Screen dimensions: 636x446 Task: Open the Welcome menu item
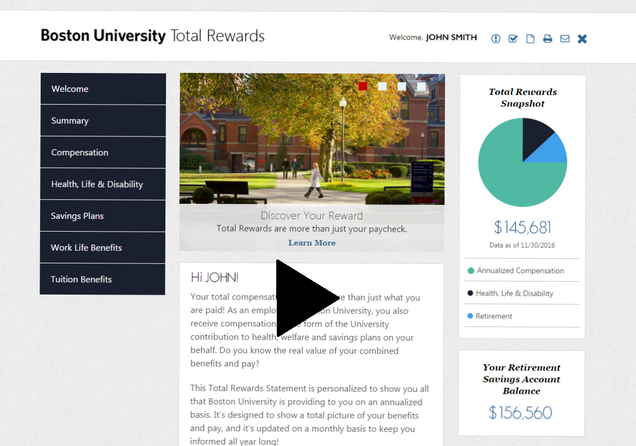coord(103,89)
